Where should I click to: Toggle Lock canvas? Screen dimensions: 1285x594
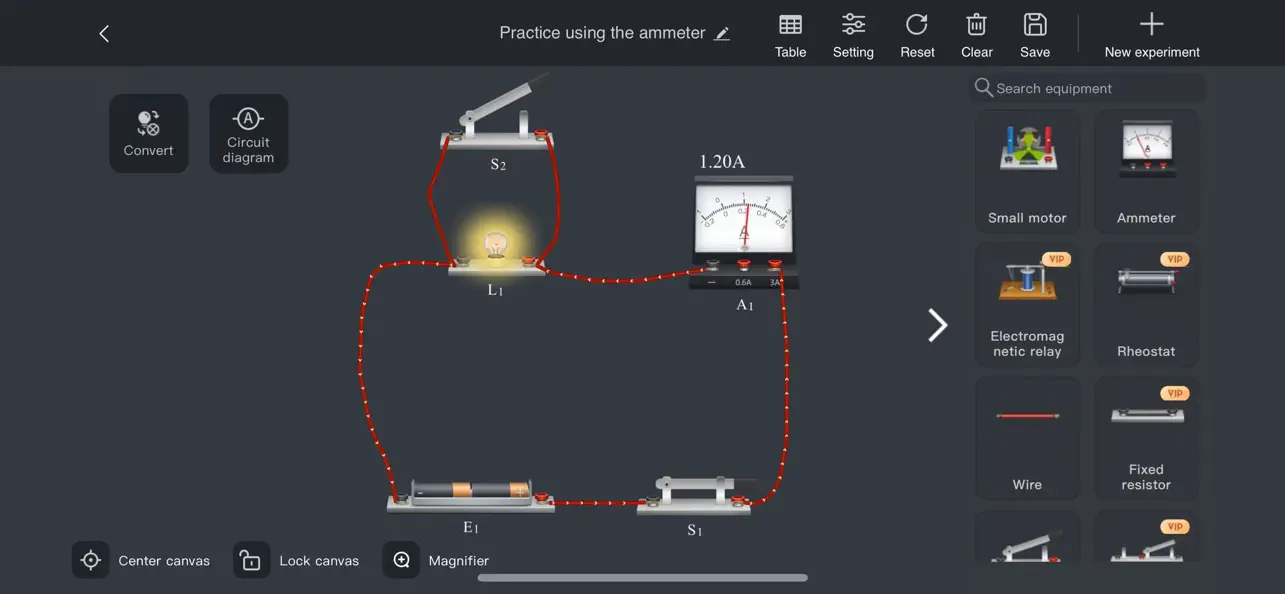point(297,560)
